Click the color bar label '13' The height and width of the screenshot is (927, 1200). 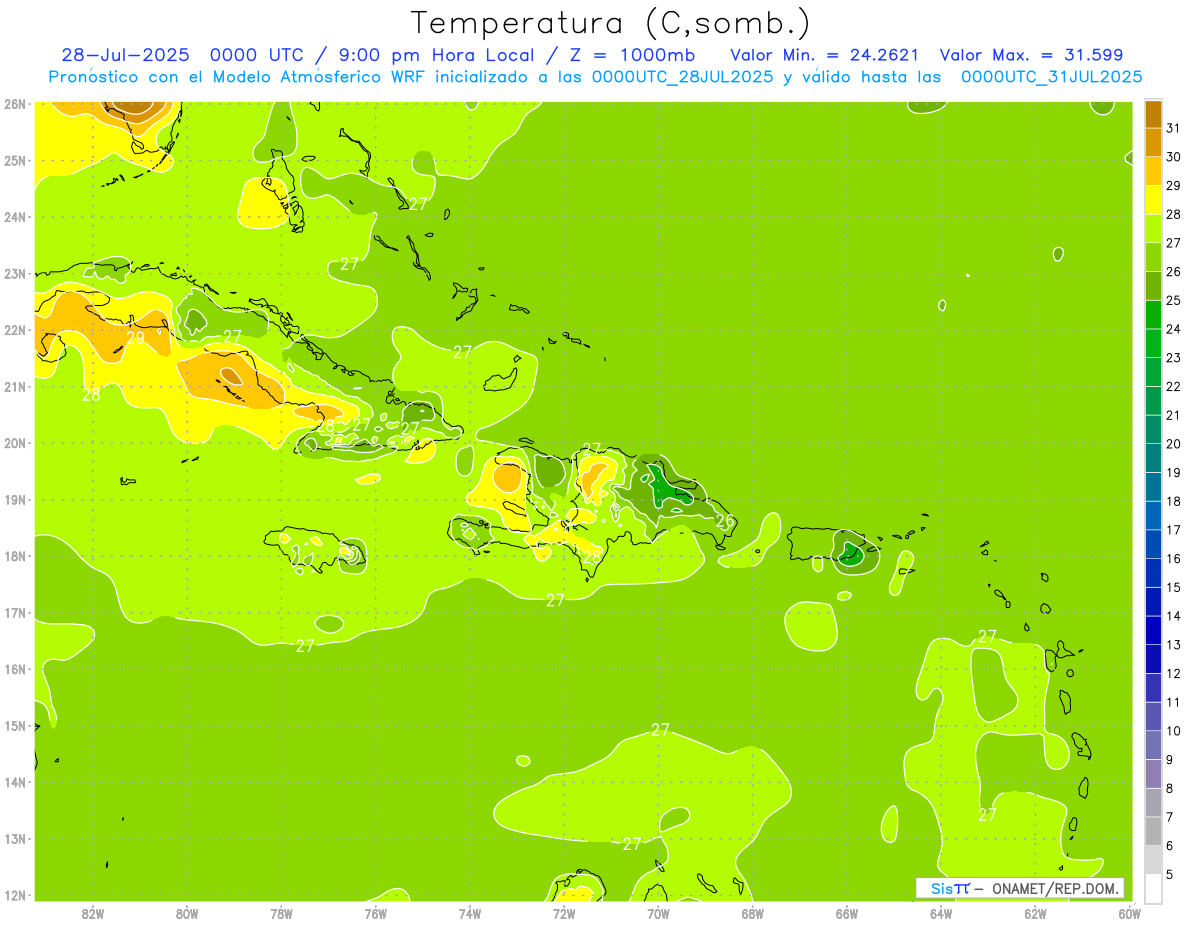(1174, 645)
